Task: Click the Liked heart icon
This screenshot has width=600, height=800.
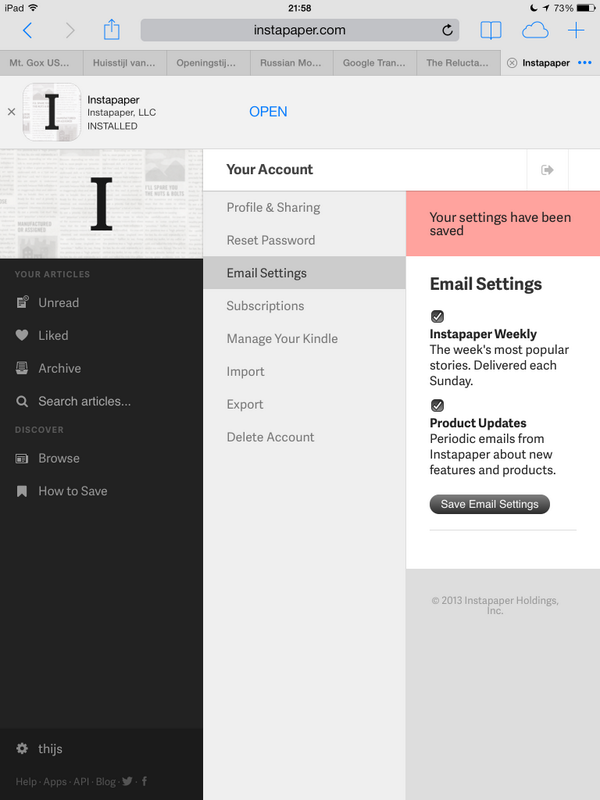Action: coord(22,335)
